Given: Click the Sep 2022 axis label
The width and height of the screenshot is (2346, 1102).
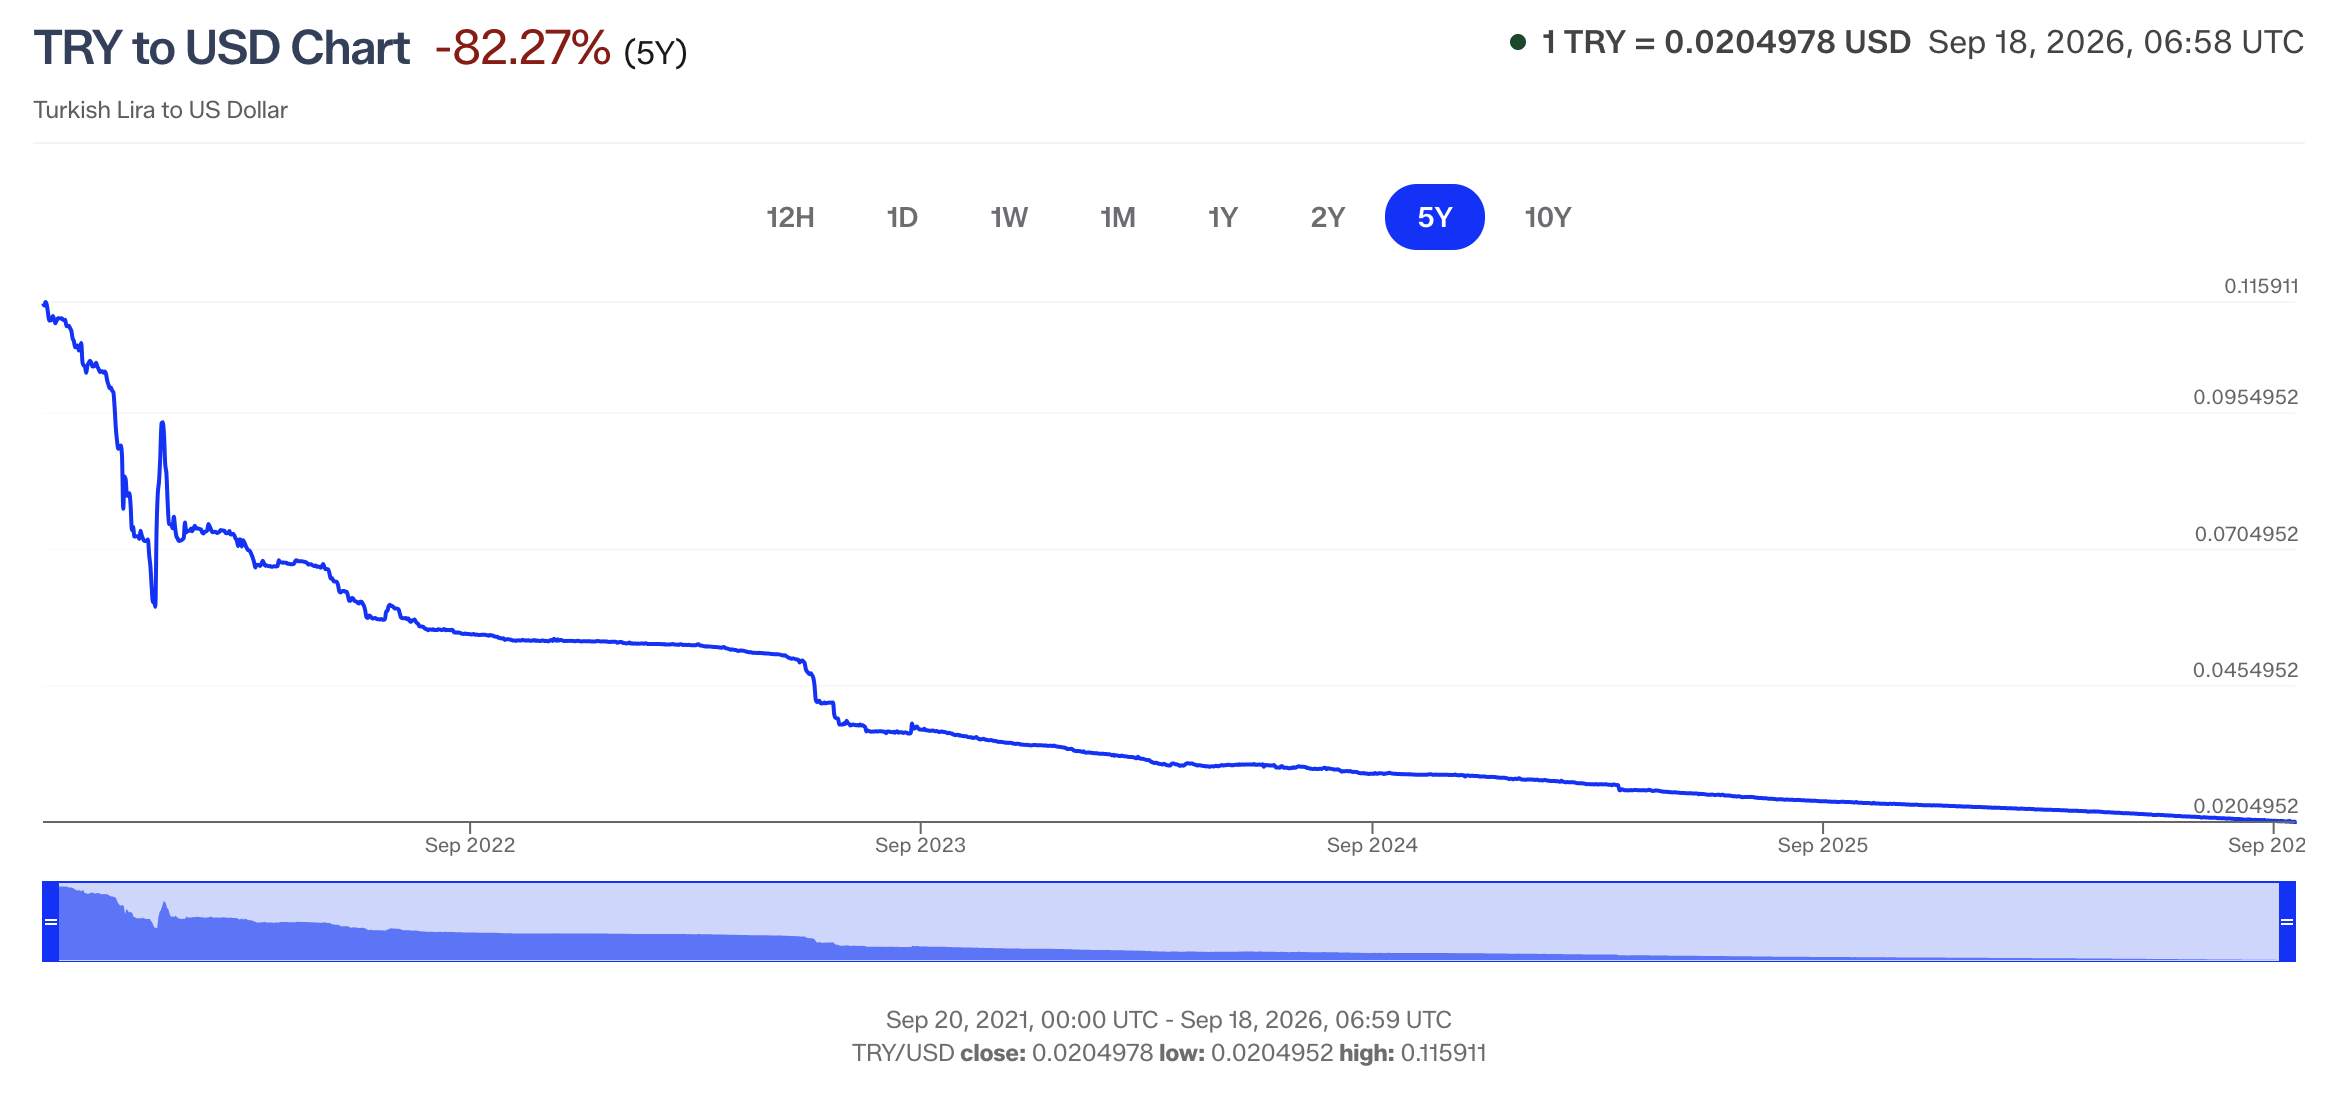Looking at the screenshot, I should 470,845.
